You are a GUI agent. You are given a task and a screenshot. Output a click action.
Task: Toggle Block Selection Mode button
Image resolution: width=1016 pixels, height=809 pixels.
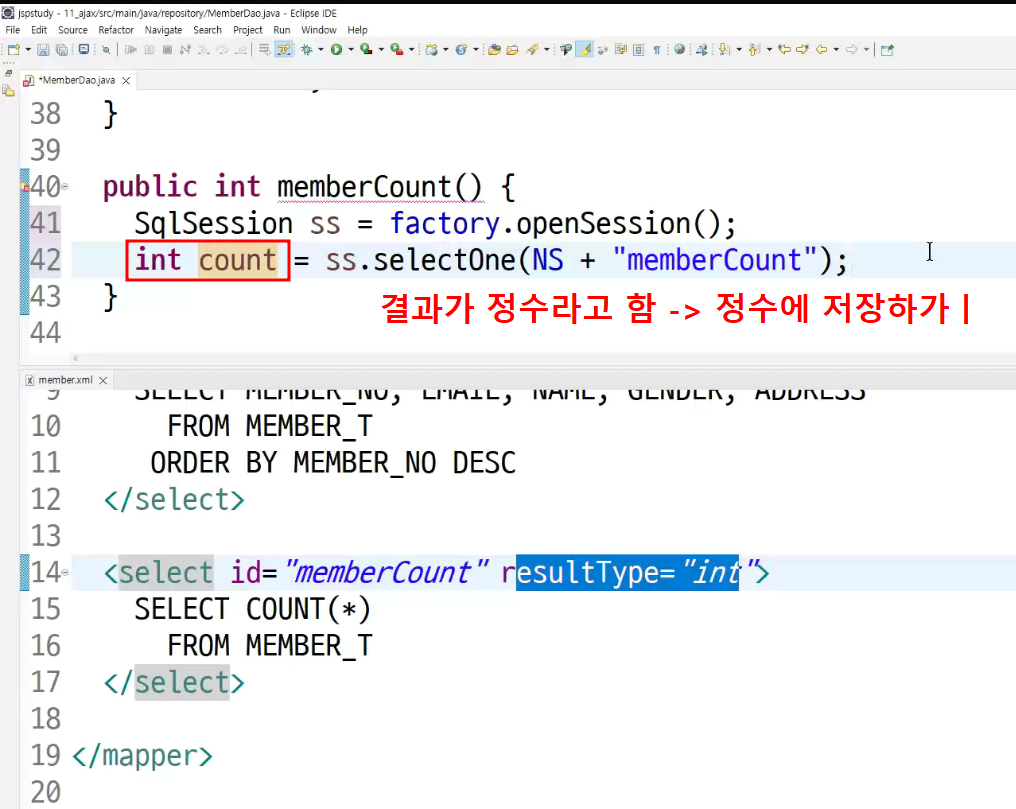point(639,49)
